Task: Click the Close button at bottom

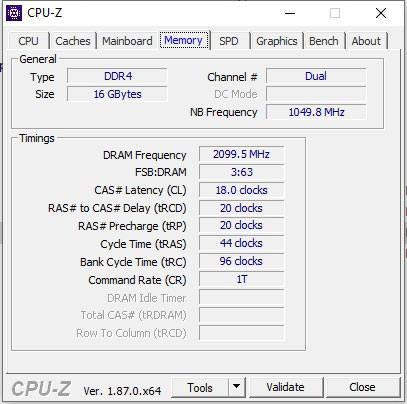Action: pyautogui.click(x=363, y=387)
